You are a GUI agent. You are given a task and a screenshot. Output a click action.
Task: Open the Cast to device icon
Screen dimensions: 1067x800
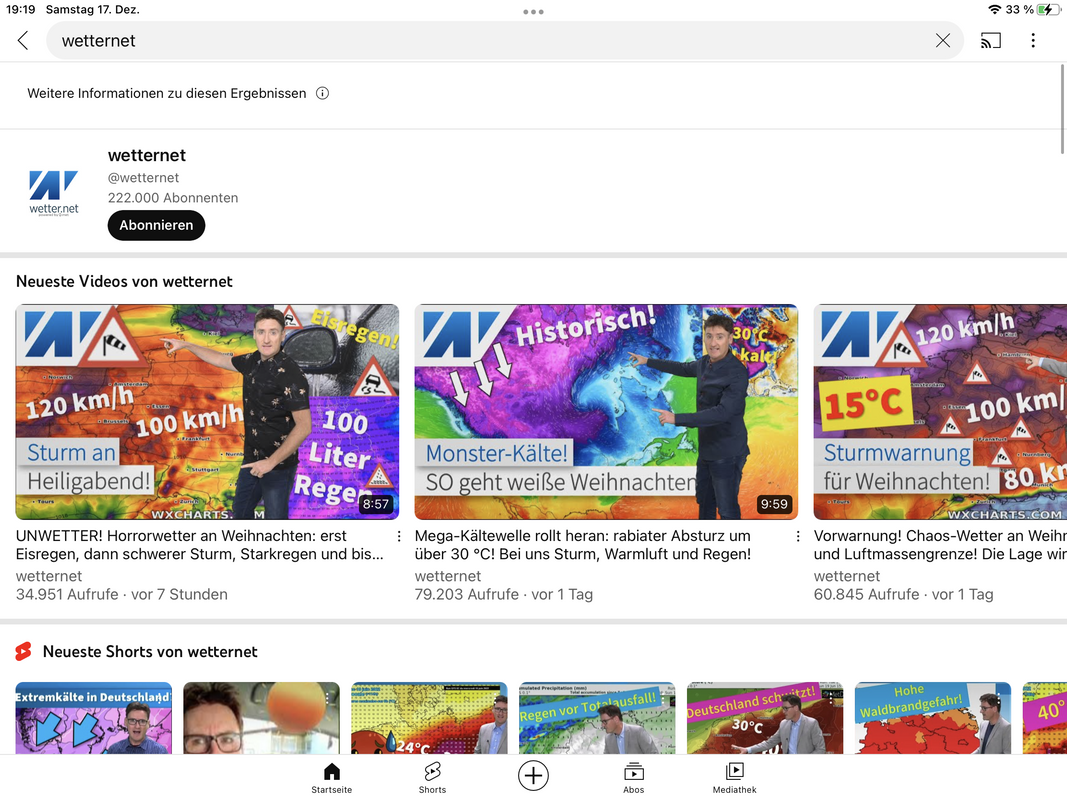[x=991, y=41]
